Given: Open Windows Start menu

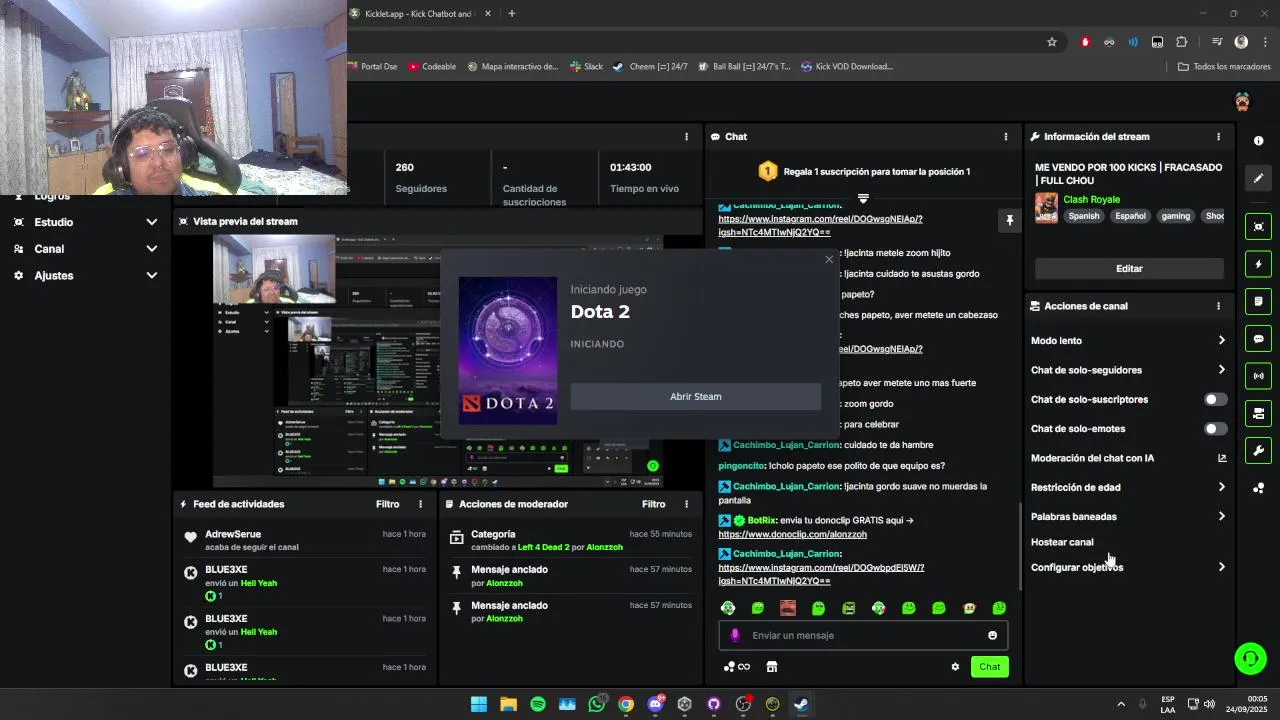Looking at the screenshot, I should coord(479,704).
